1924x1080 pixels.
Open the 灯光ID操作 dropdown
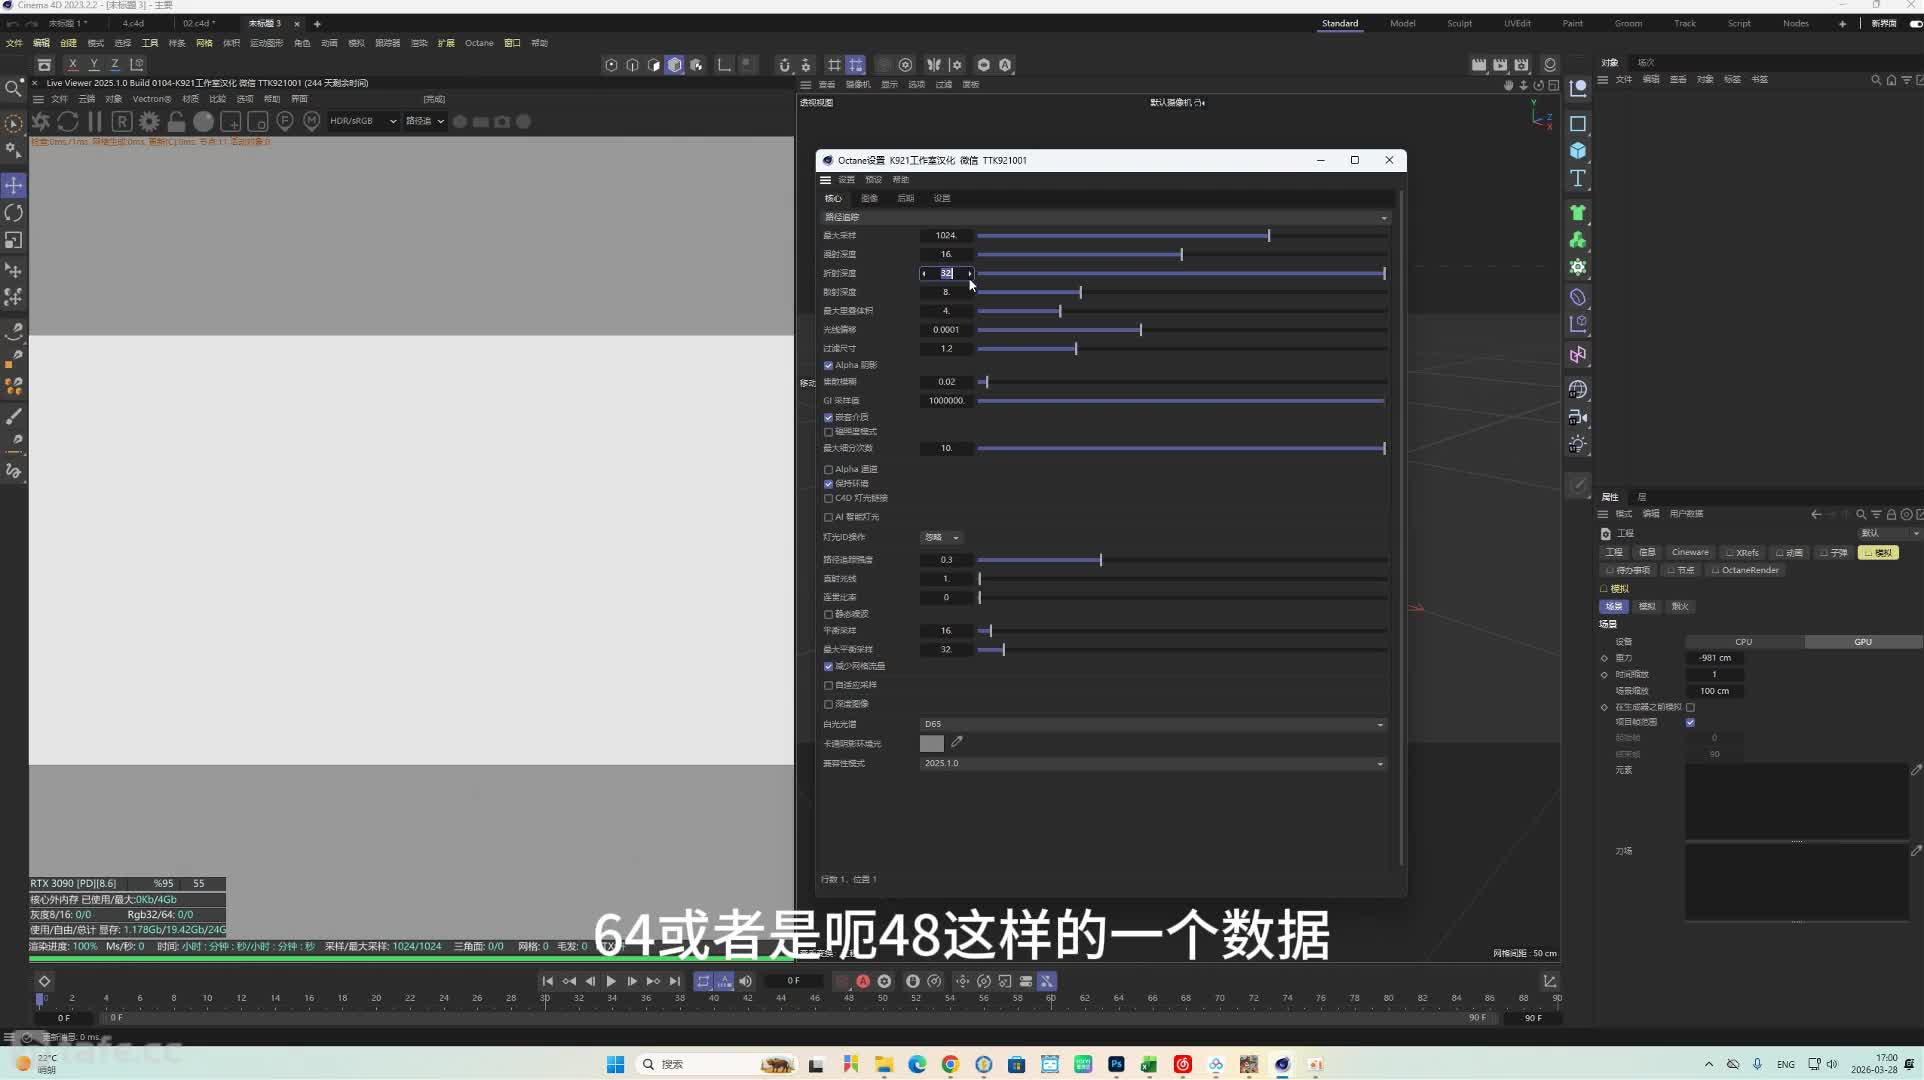click(941, 537)
